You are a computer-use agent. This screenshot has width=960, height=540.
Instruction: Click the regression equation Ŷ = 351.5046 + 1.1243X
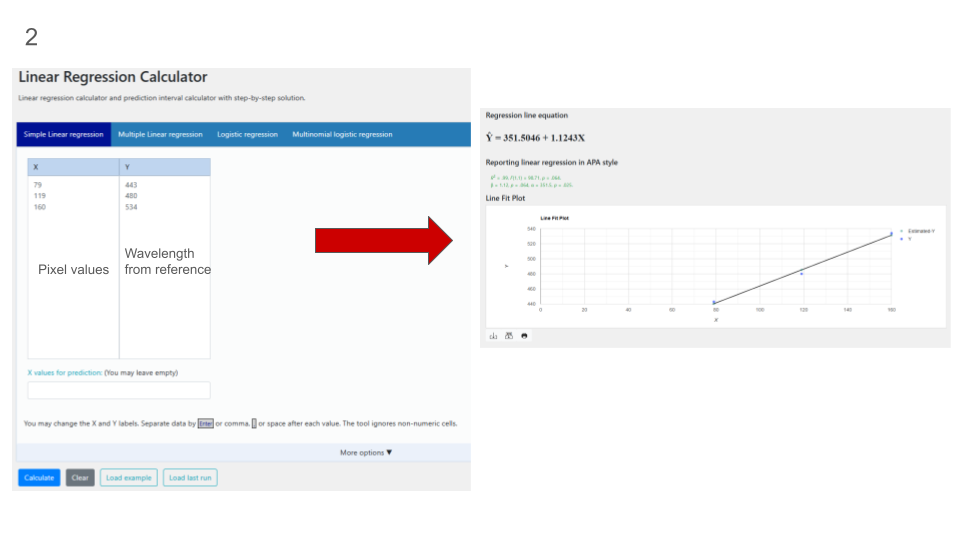pos(536,138)
